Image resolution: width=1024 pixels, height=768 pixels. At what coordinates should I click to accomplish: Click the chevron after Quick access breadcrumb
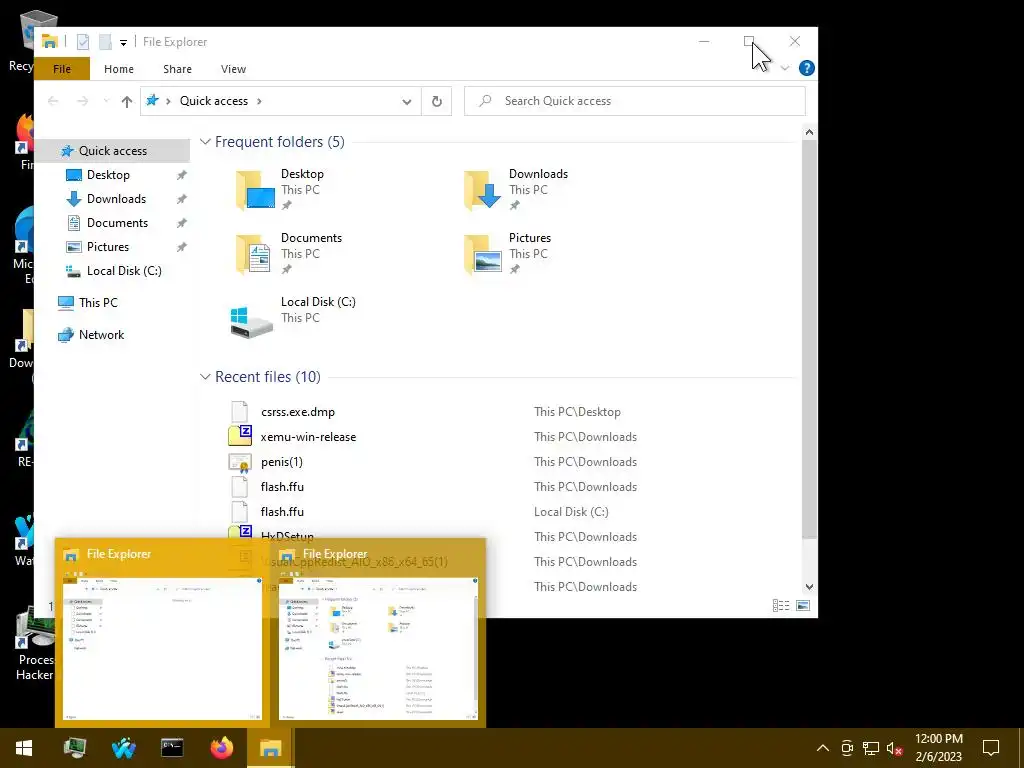click(x=259, y=101)
